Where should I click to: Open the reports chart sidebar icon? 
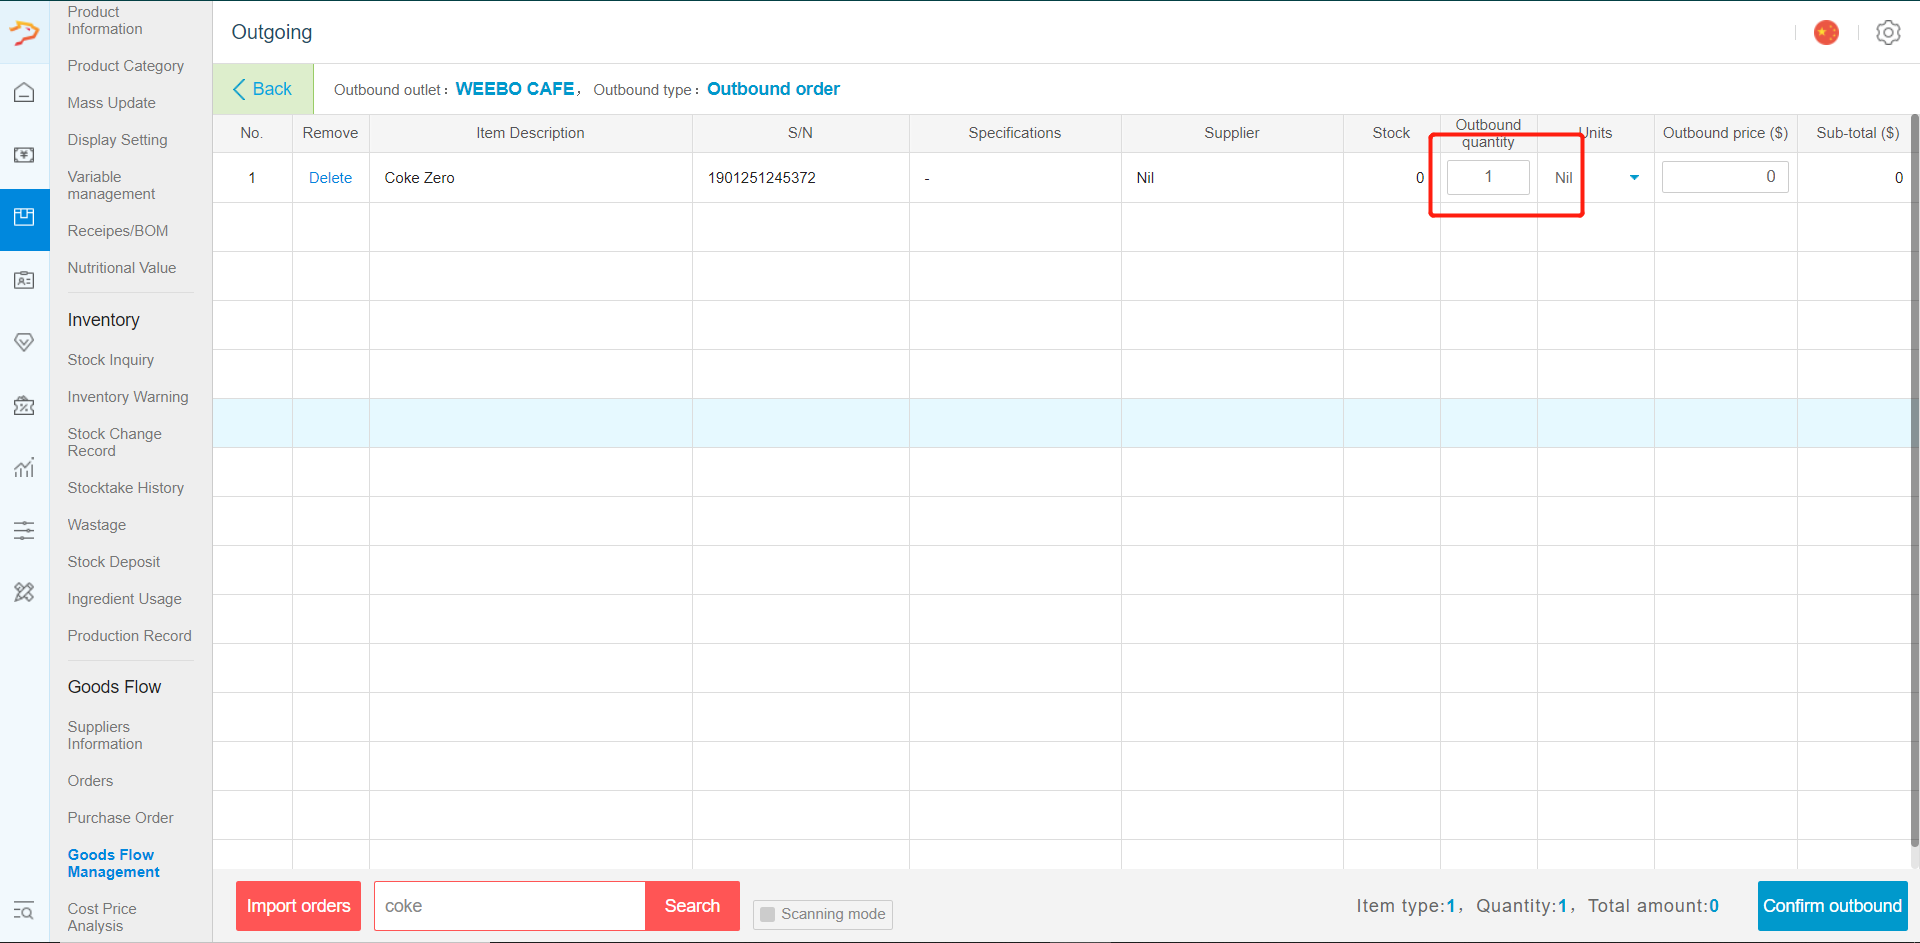(x=24, y=467)
